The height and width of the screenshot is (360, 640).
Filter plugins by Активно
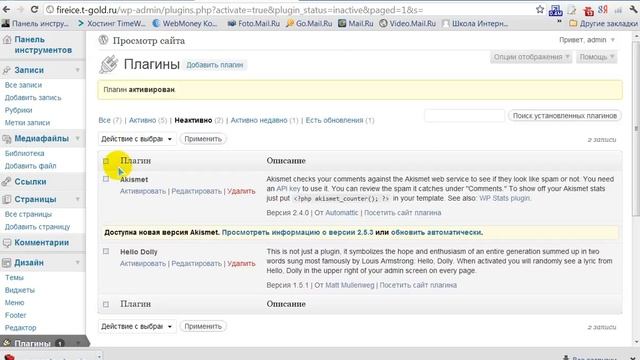[x=142, y=120]
